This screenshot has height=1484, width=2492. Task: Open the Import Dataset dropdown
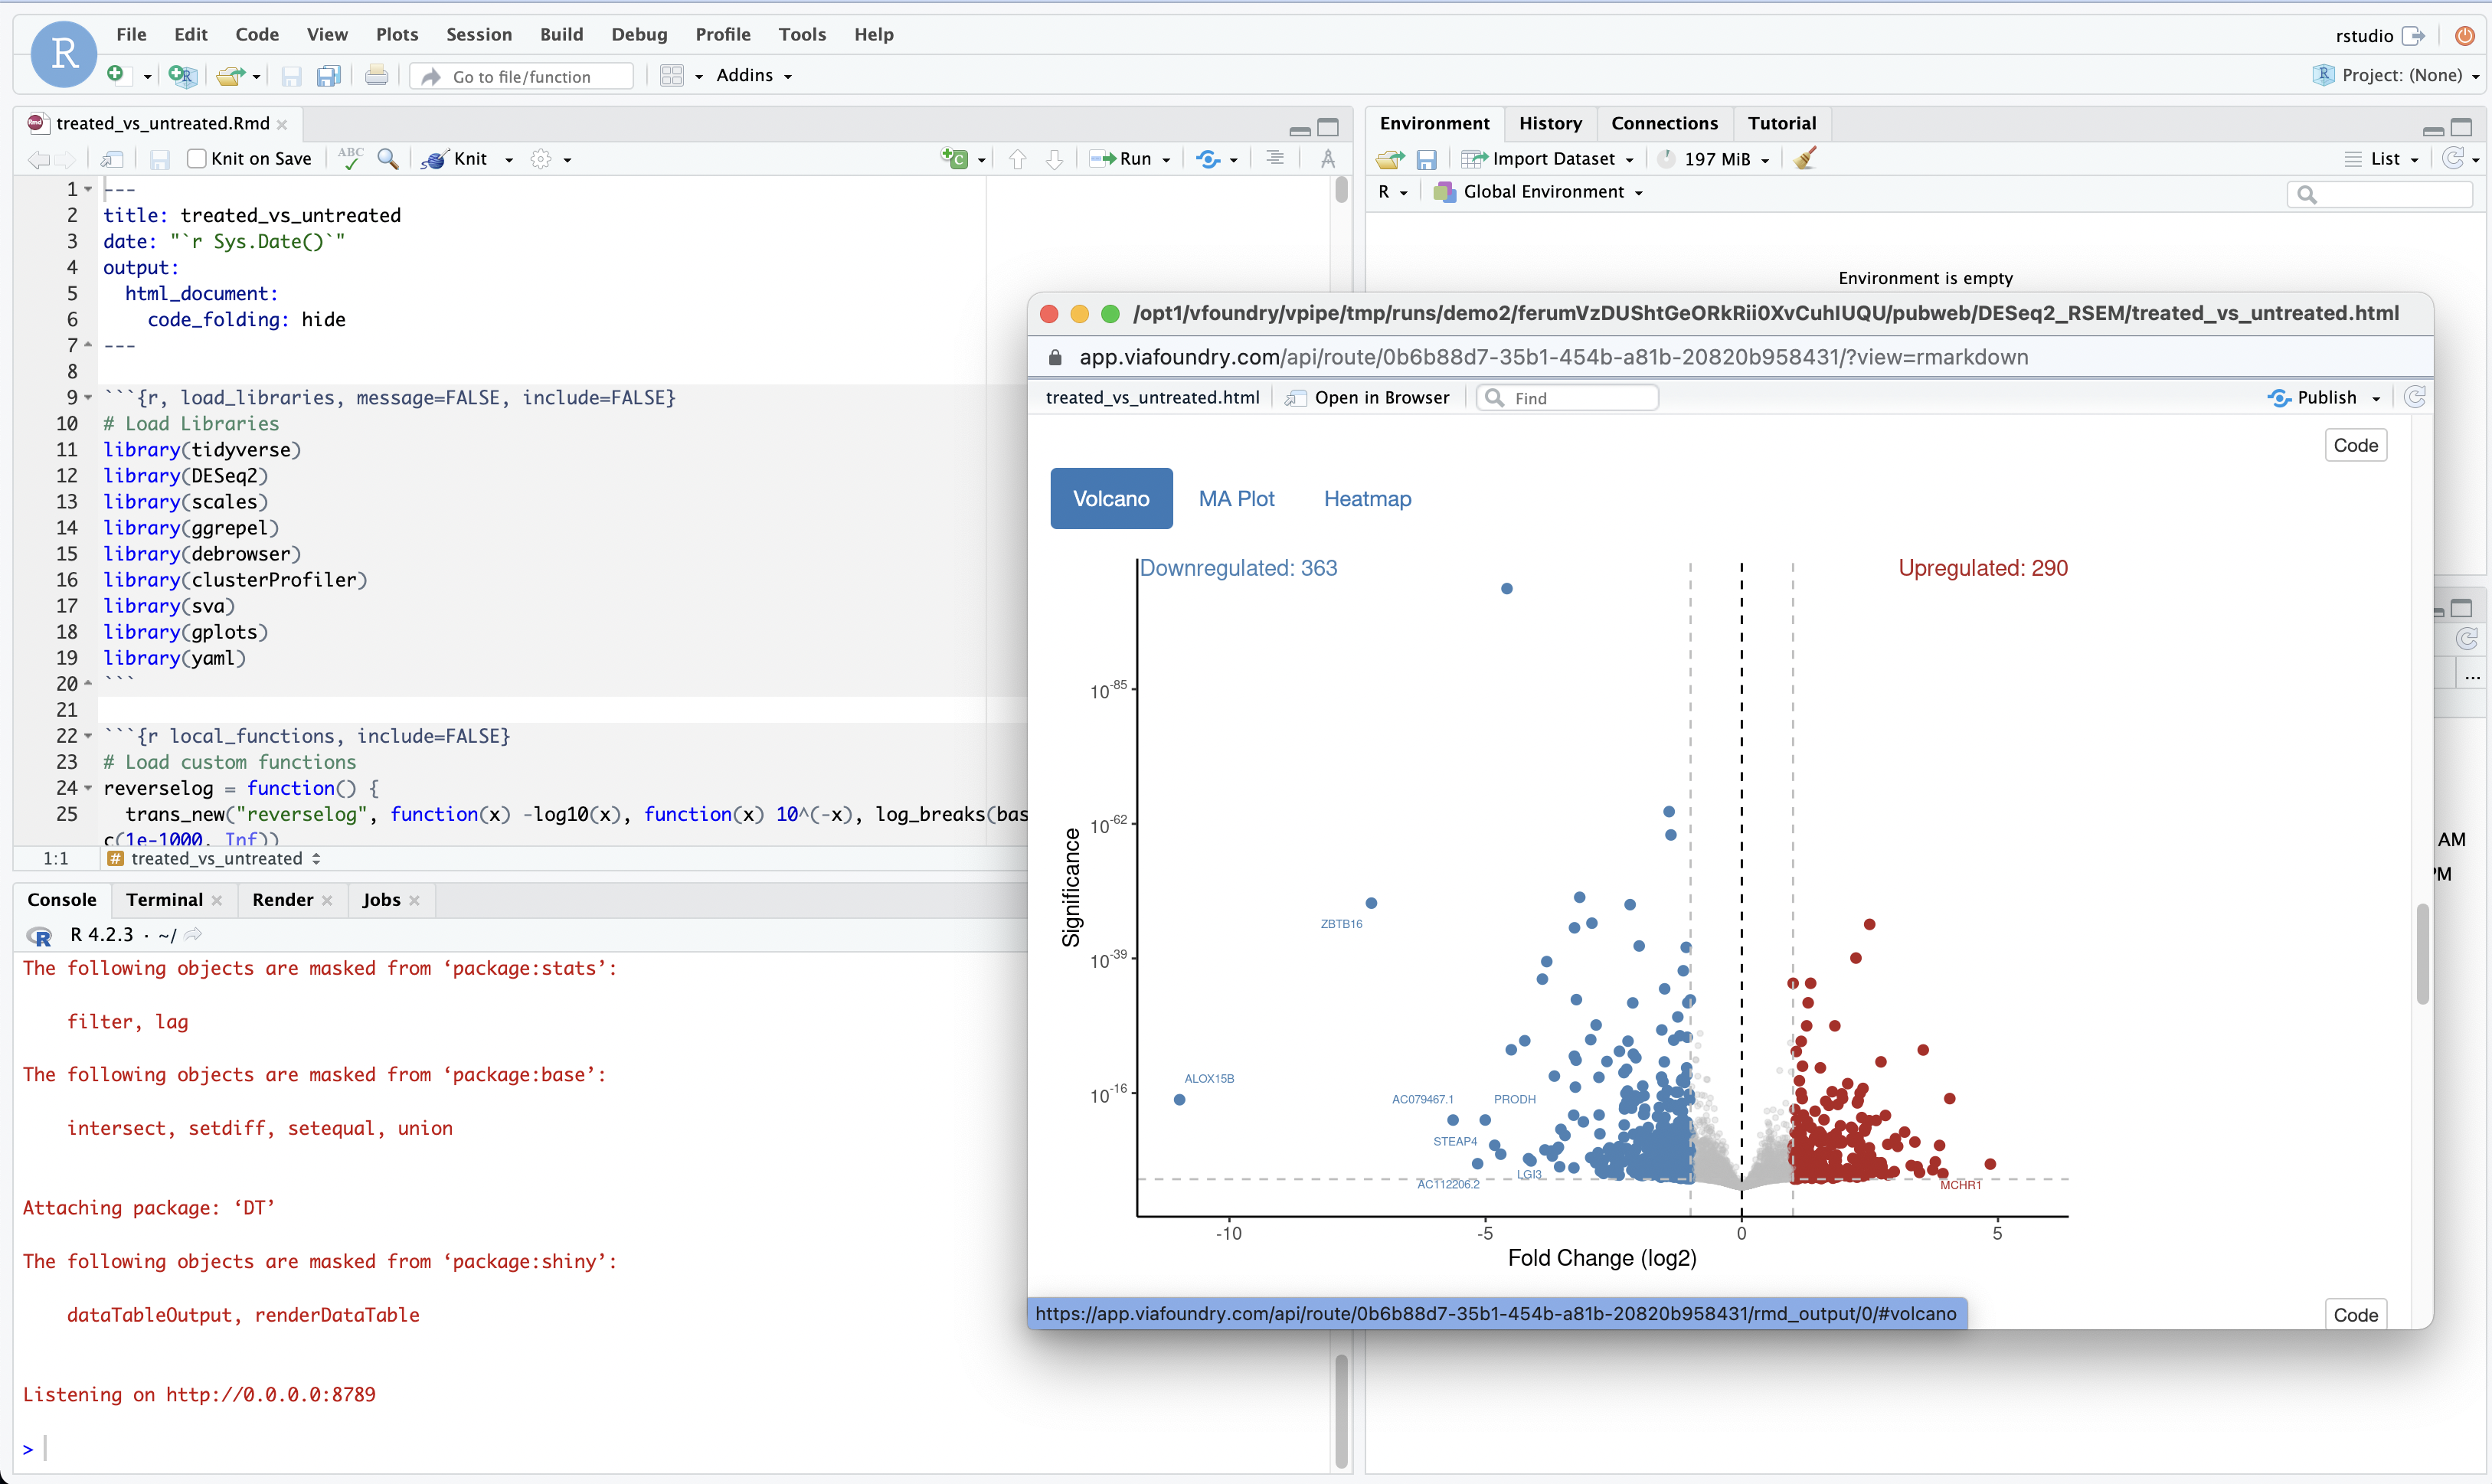click(x=1548, y=159)
